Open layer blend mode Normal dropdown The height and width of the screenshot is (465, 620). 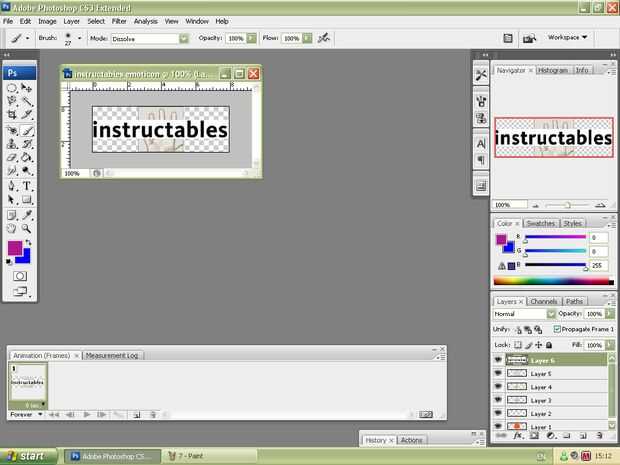coord(551,314)
